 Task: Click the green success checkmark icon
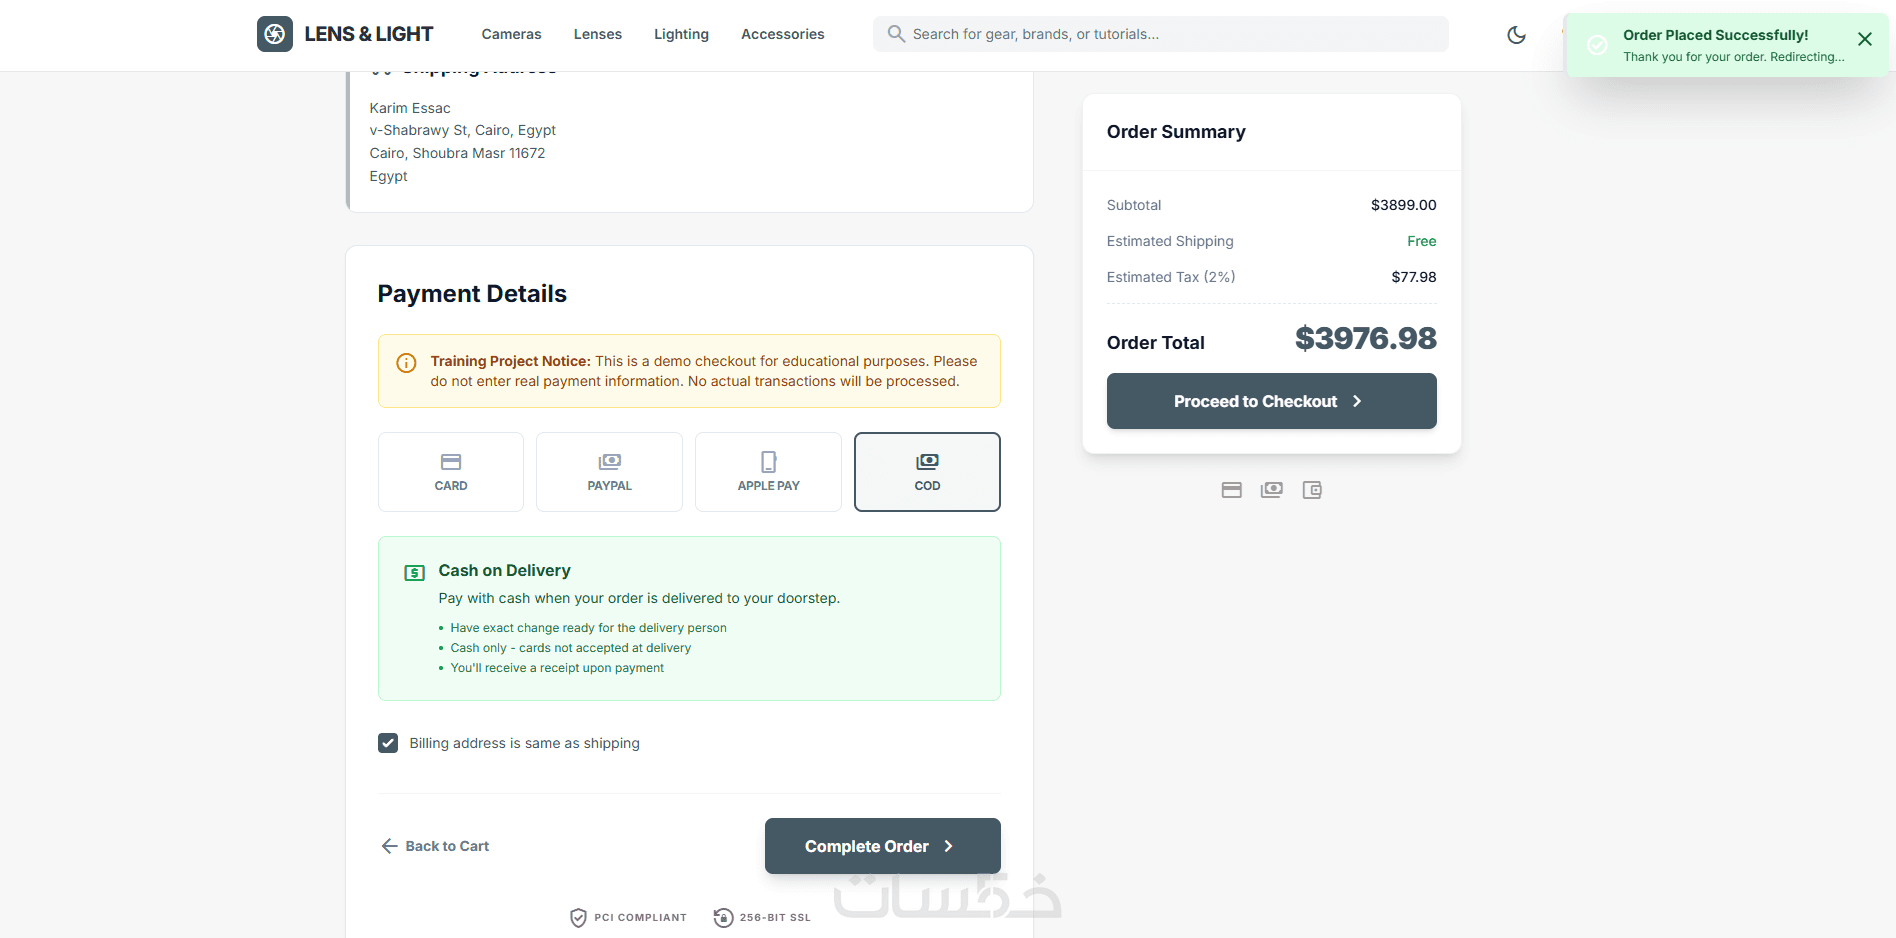1597,45
